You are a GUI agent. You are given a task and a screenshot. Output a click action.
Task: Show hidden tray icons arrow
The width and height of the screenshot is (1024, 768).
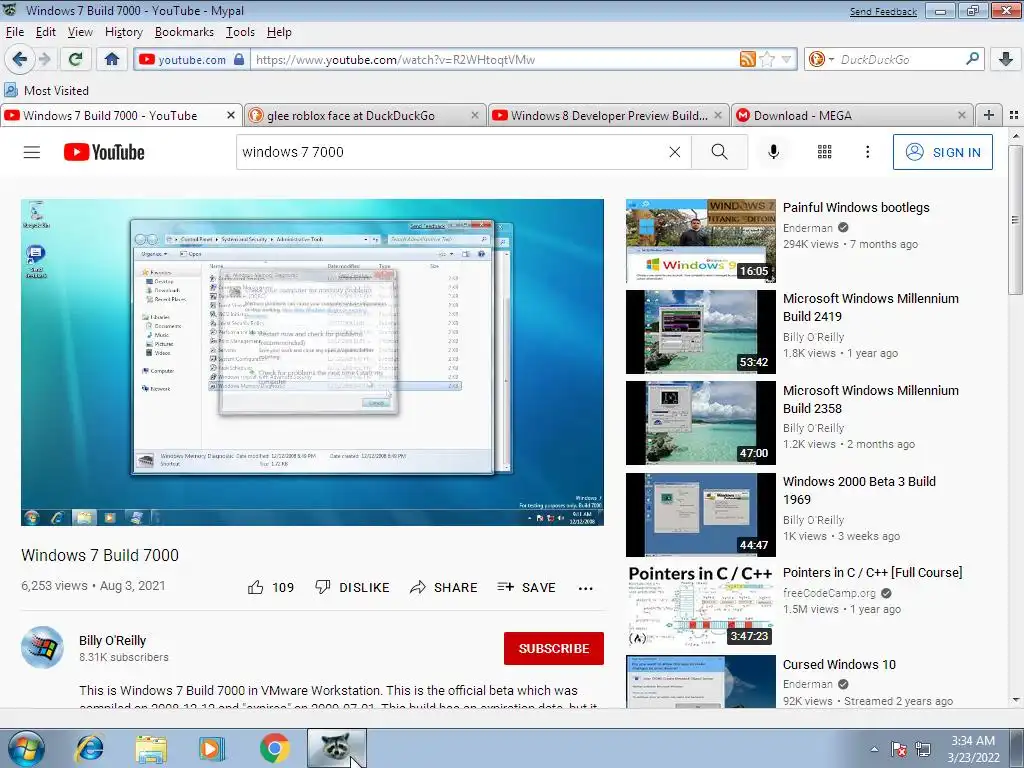874,749
